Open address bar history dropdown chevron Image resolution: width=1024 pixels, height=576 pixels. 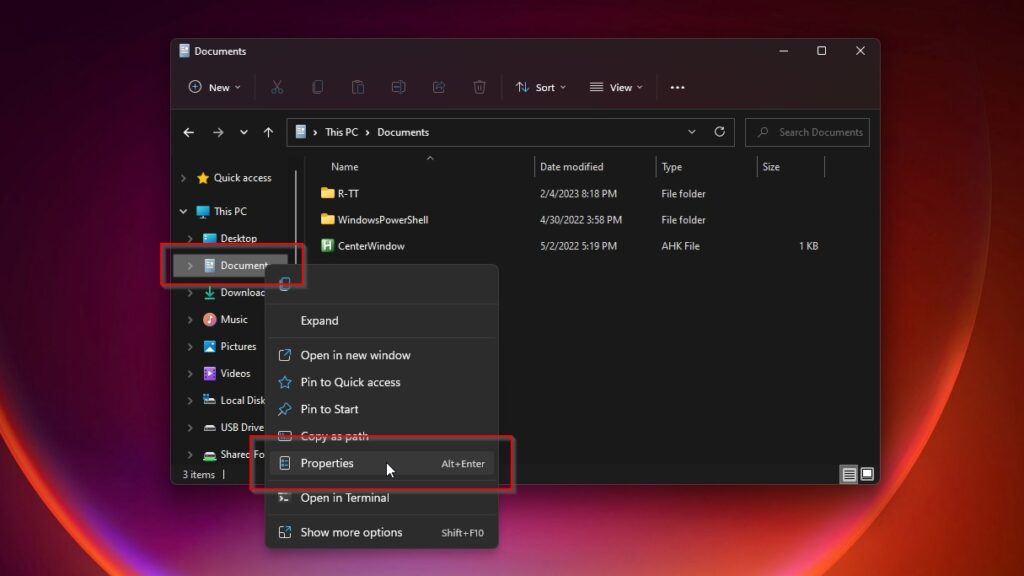click(692, 132)
